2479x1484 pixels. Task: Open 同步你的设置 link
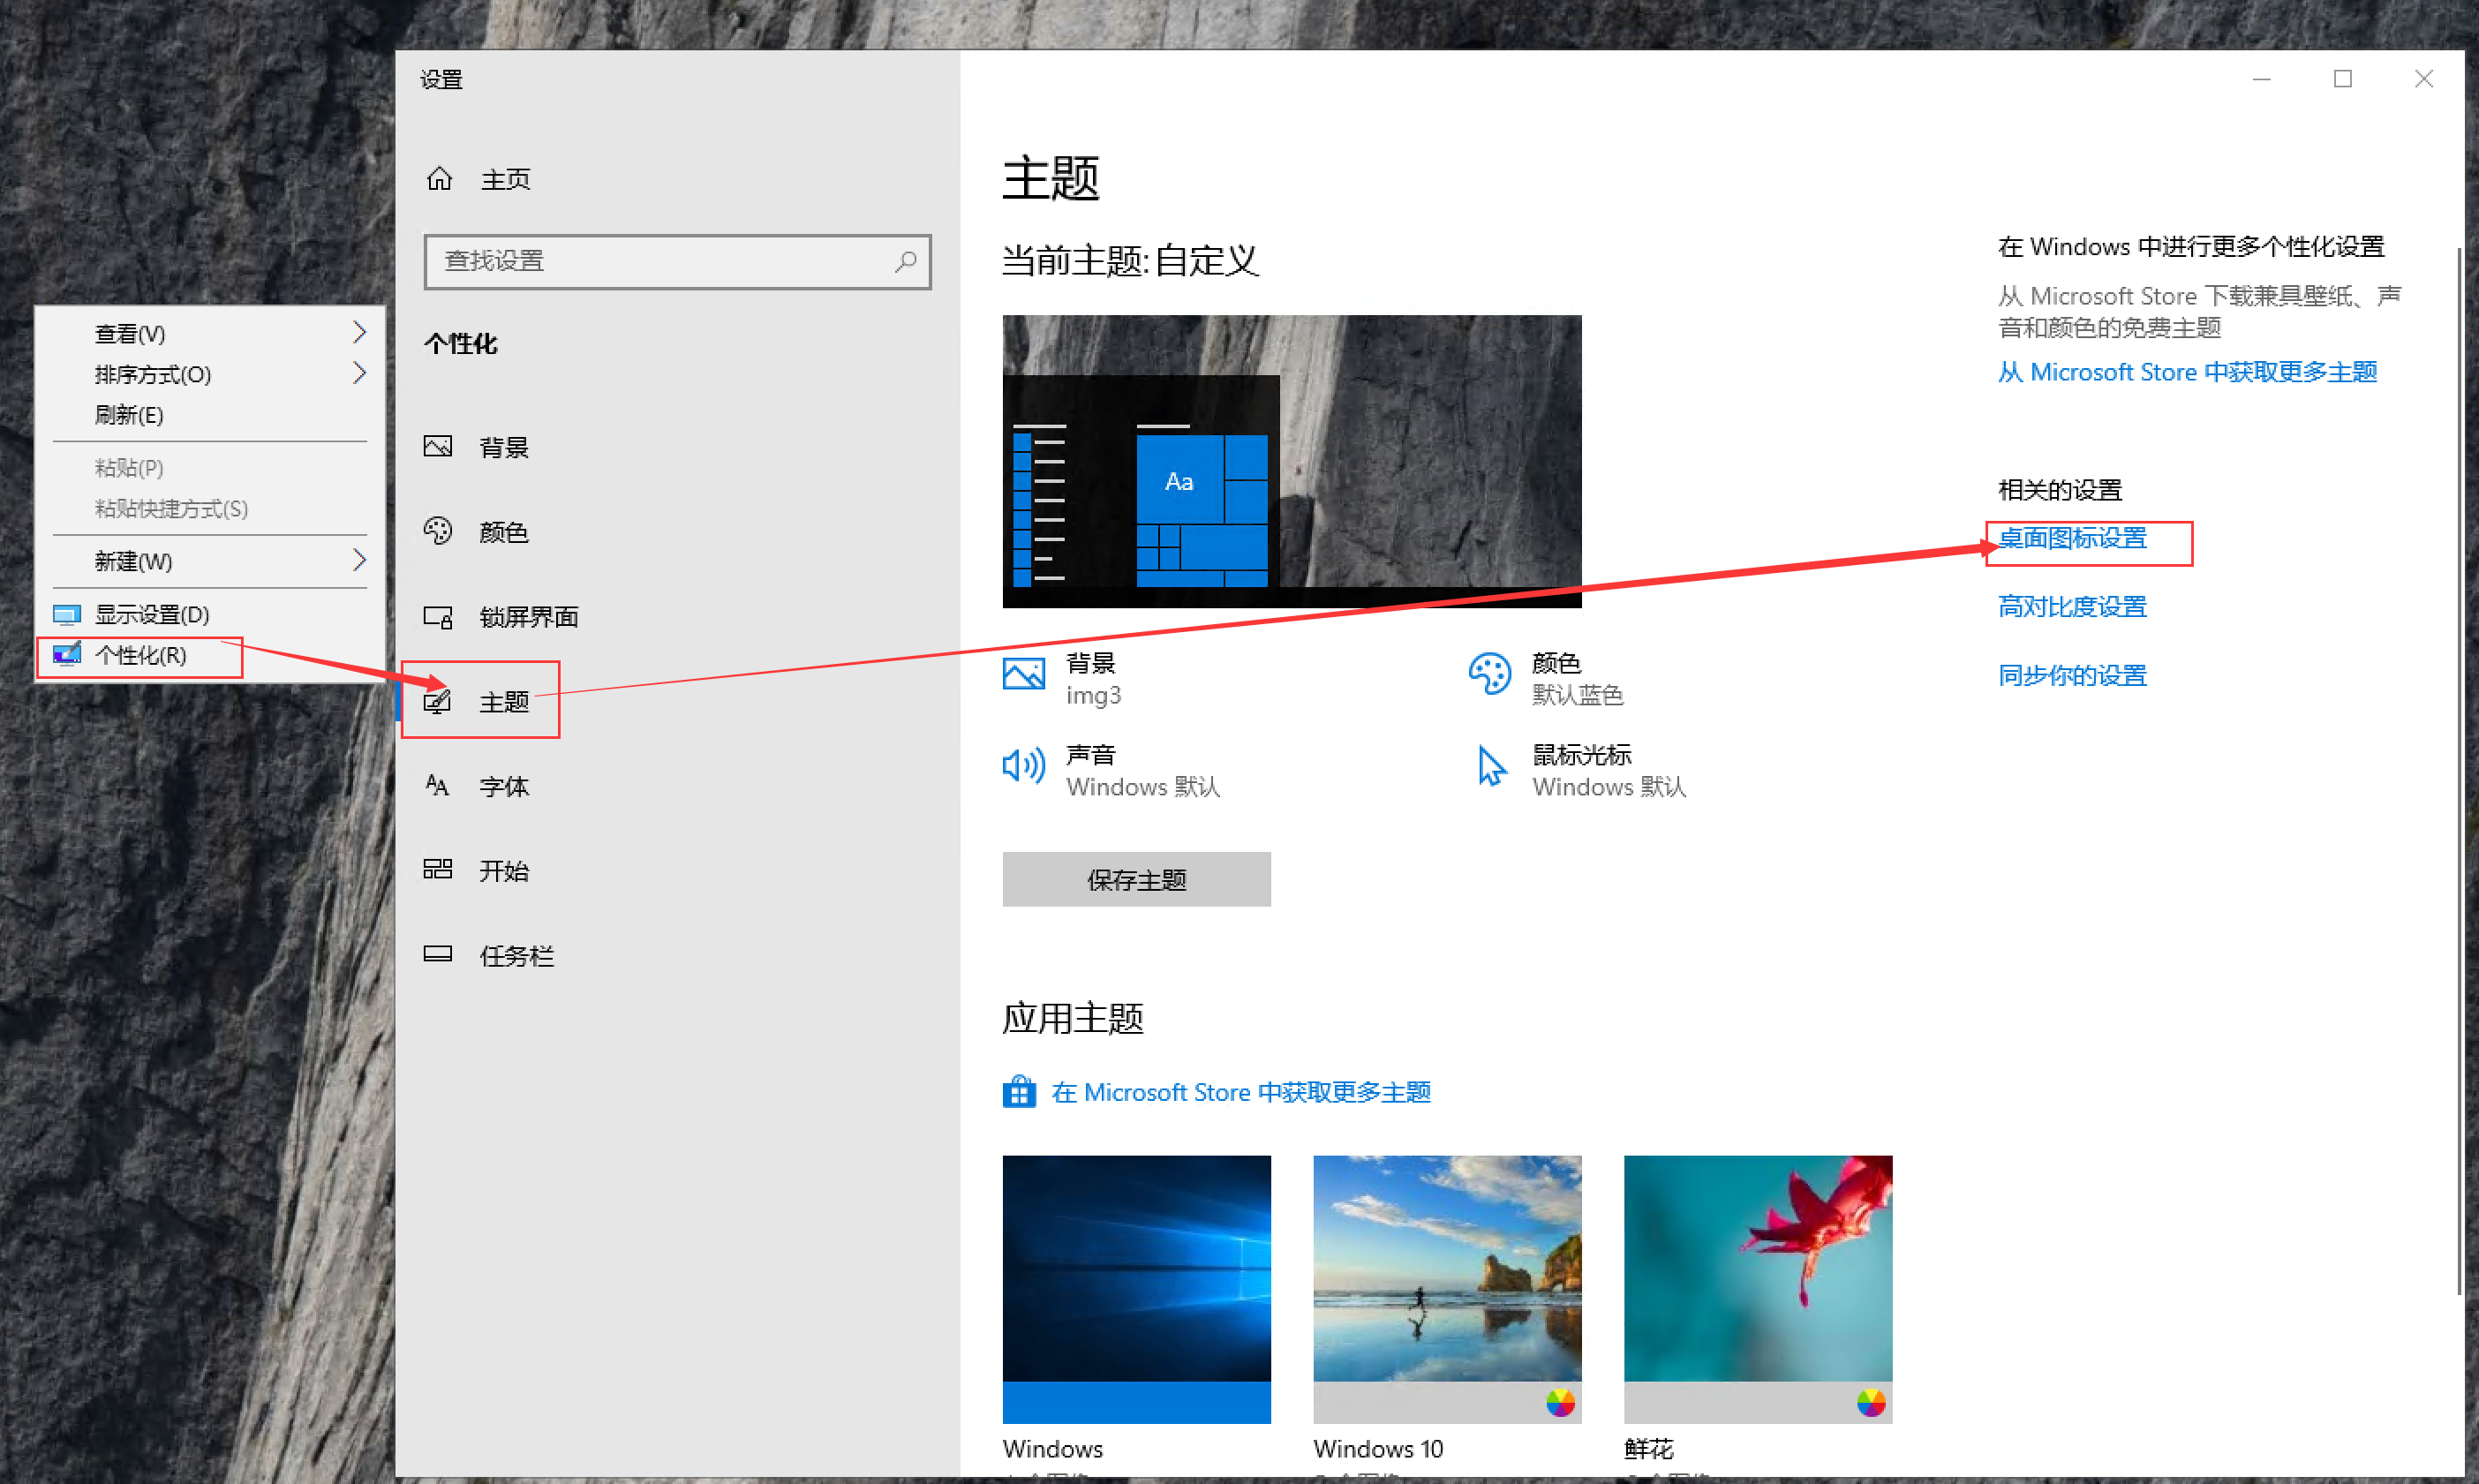point(2072,675)
